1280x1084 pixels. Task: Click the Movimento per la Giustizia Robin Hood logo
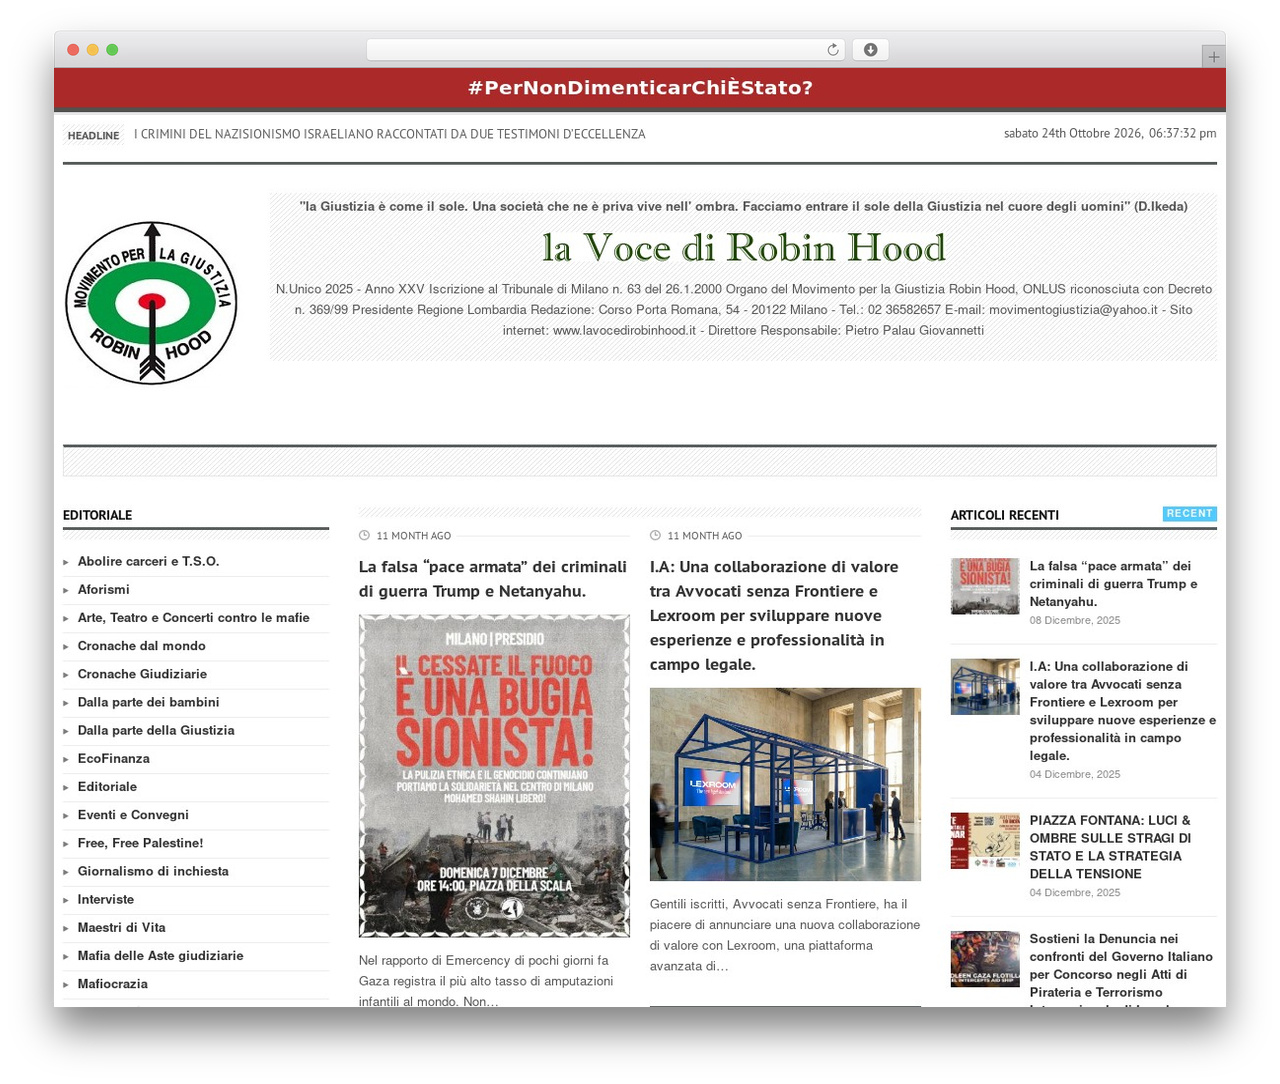(151, 303)
